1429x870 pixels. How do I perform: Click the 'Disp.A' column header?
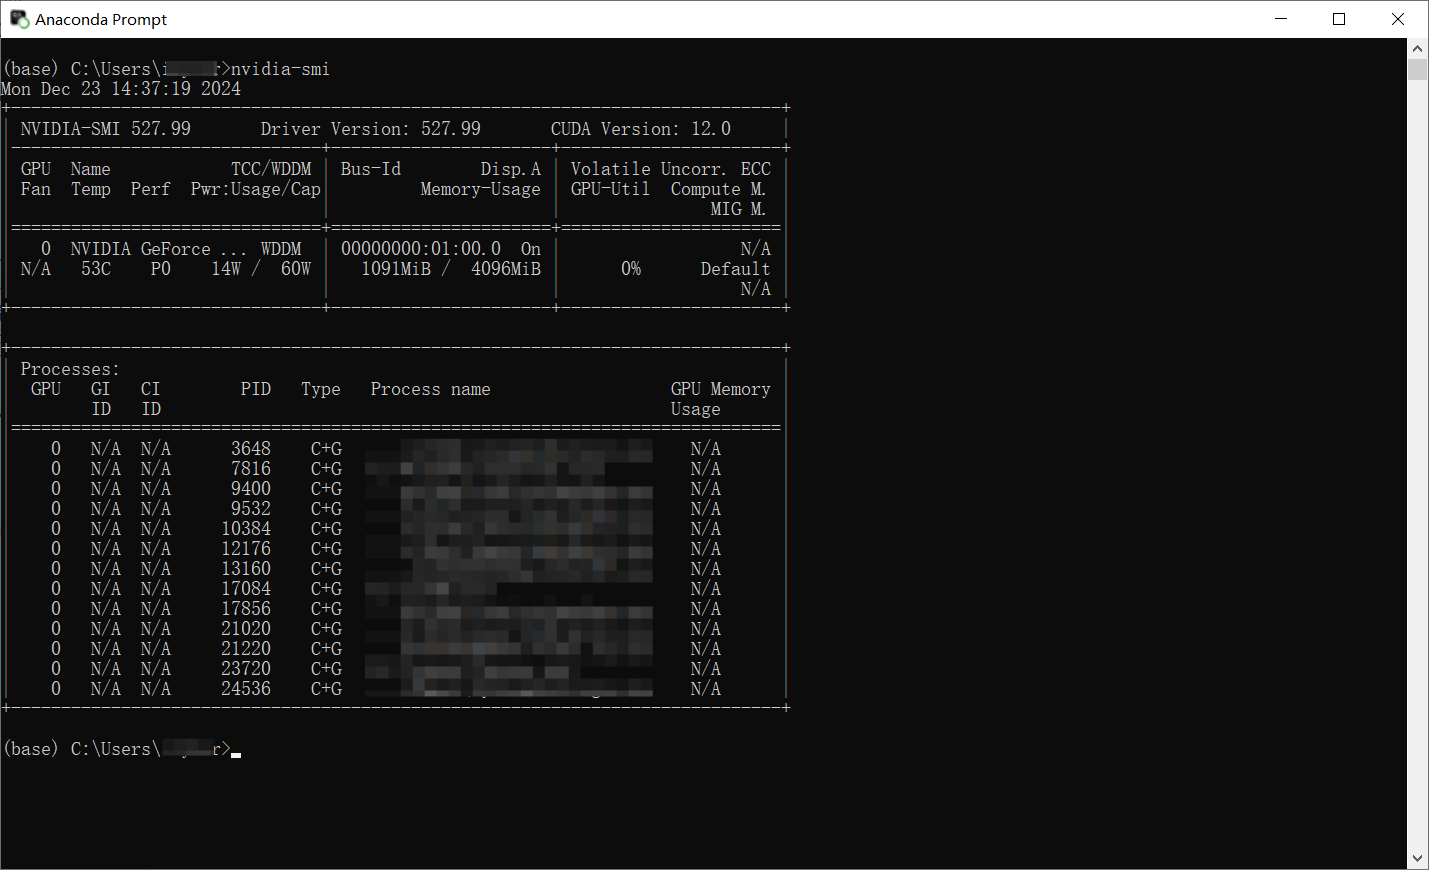tap(511, 169)
